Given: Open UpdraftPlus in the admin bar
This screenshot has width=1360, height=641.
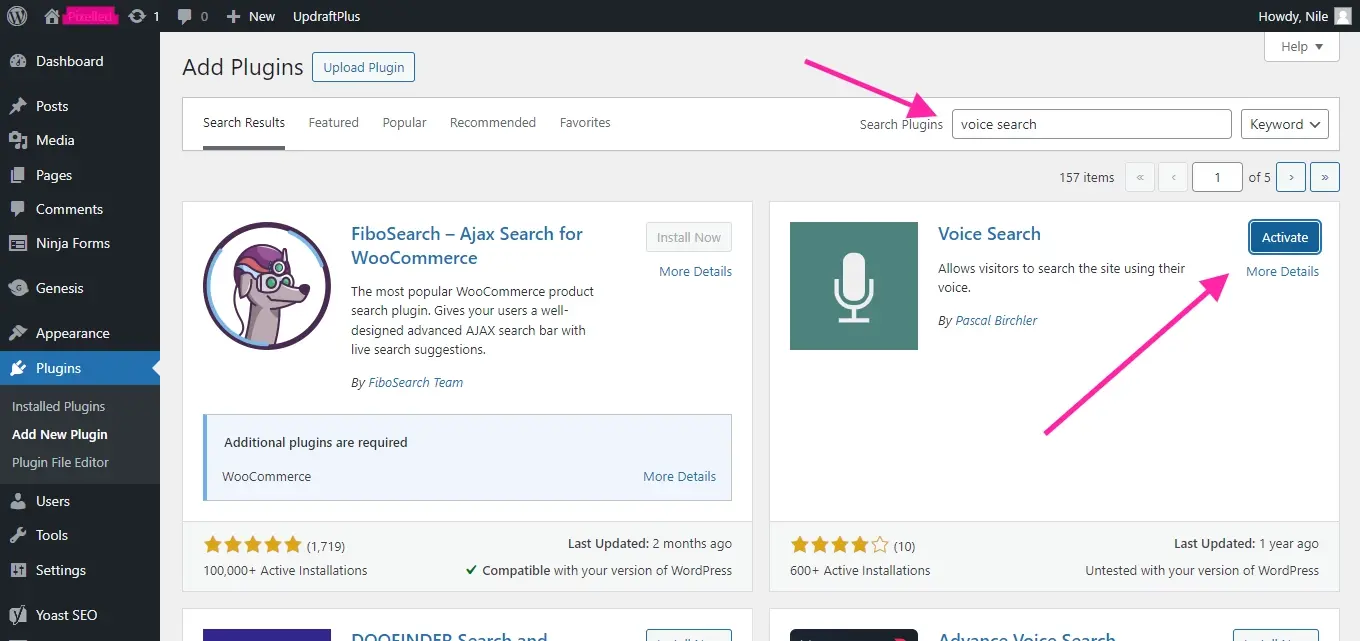Looking at the screenshot, I should click(x=327, y=16).
